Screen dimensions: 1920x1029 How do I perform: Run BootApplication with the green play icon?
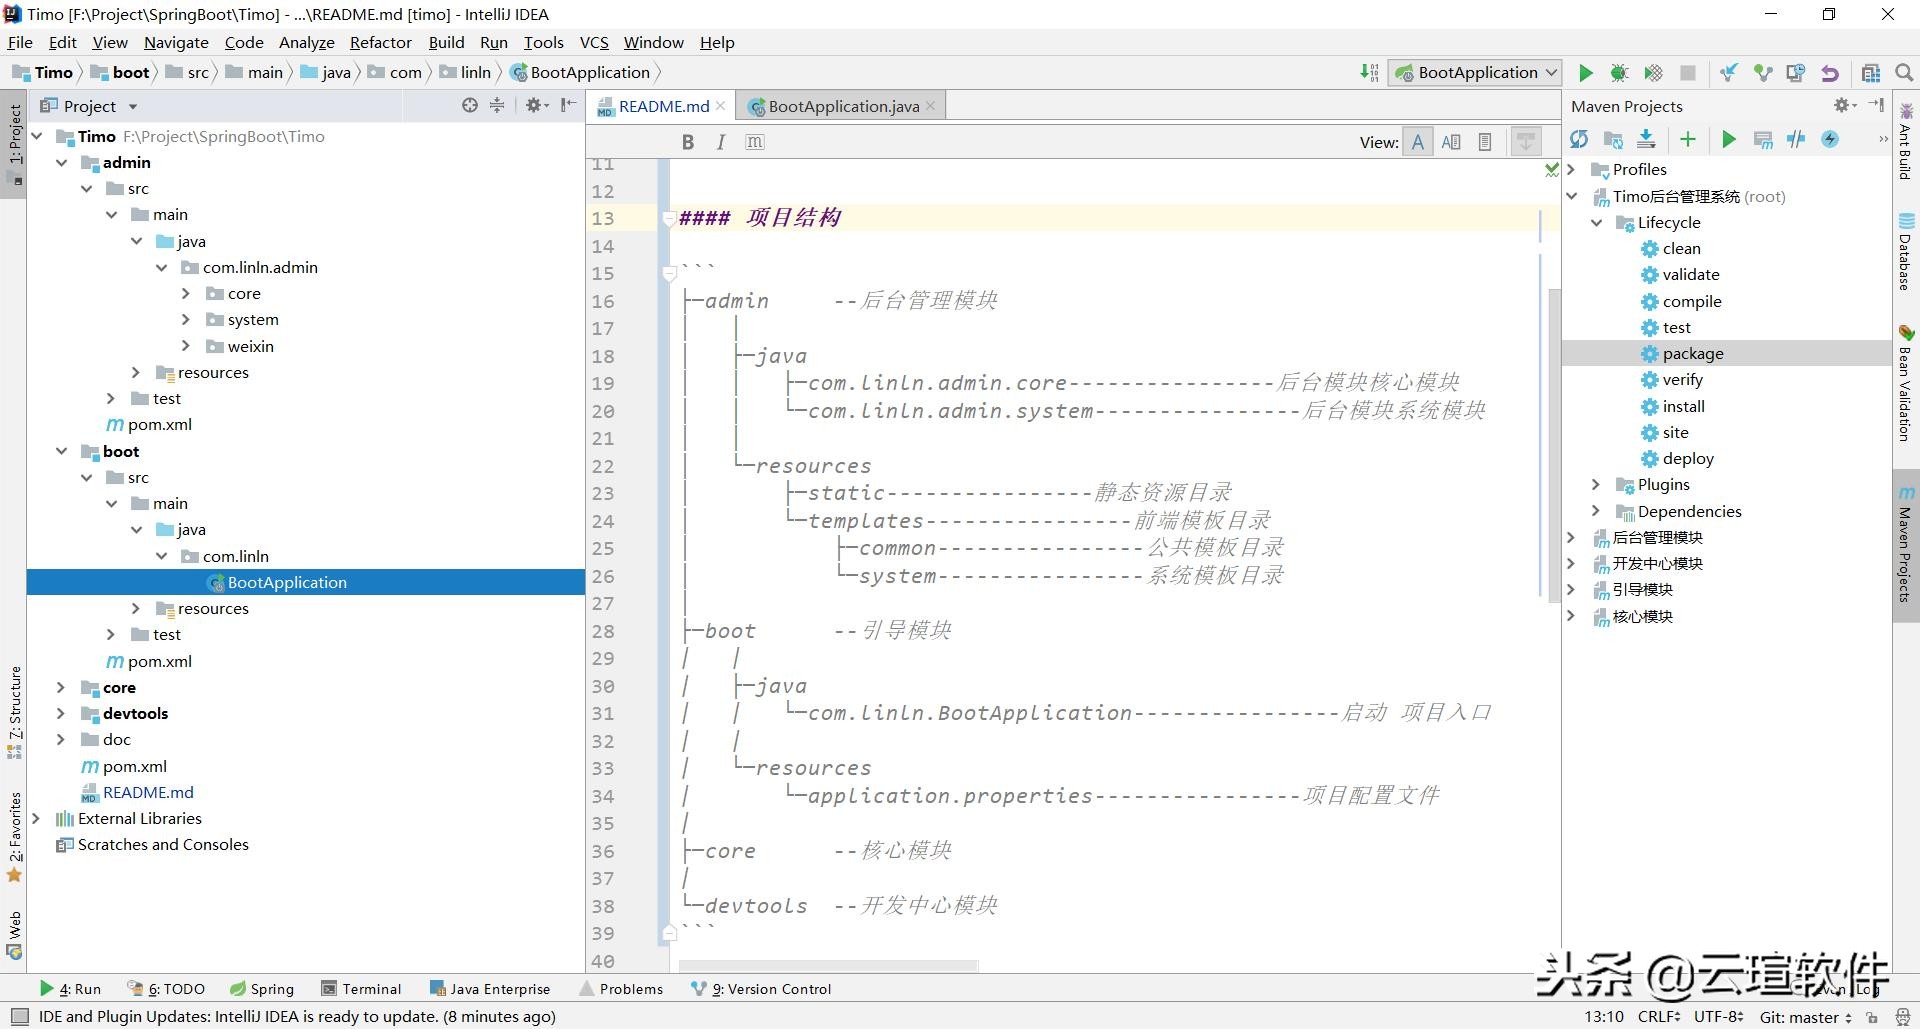coord(1585,73)
